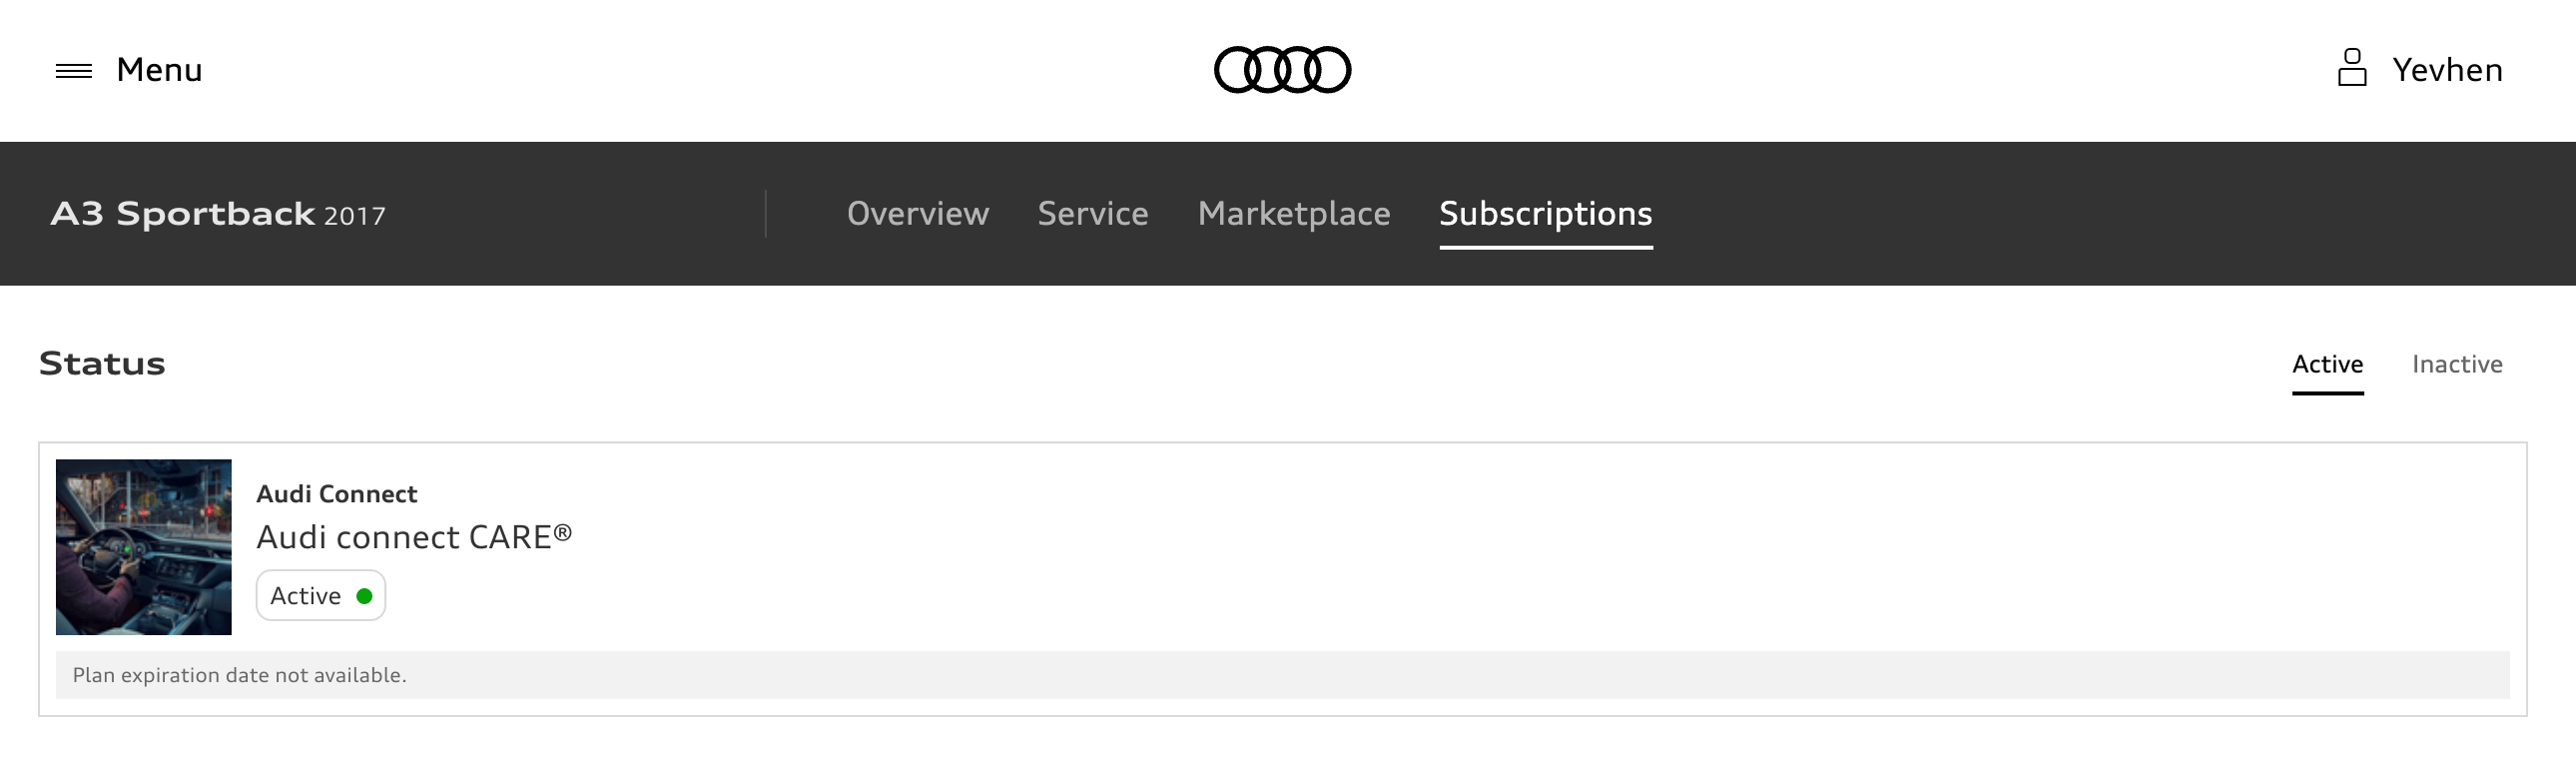Click the plan expiration date notice bar
This screenshot has width=2576, height=757.
pos(1283,675)
